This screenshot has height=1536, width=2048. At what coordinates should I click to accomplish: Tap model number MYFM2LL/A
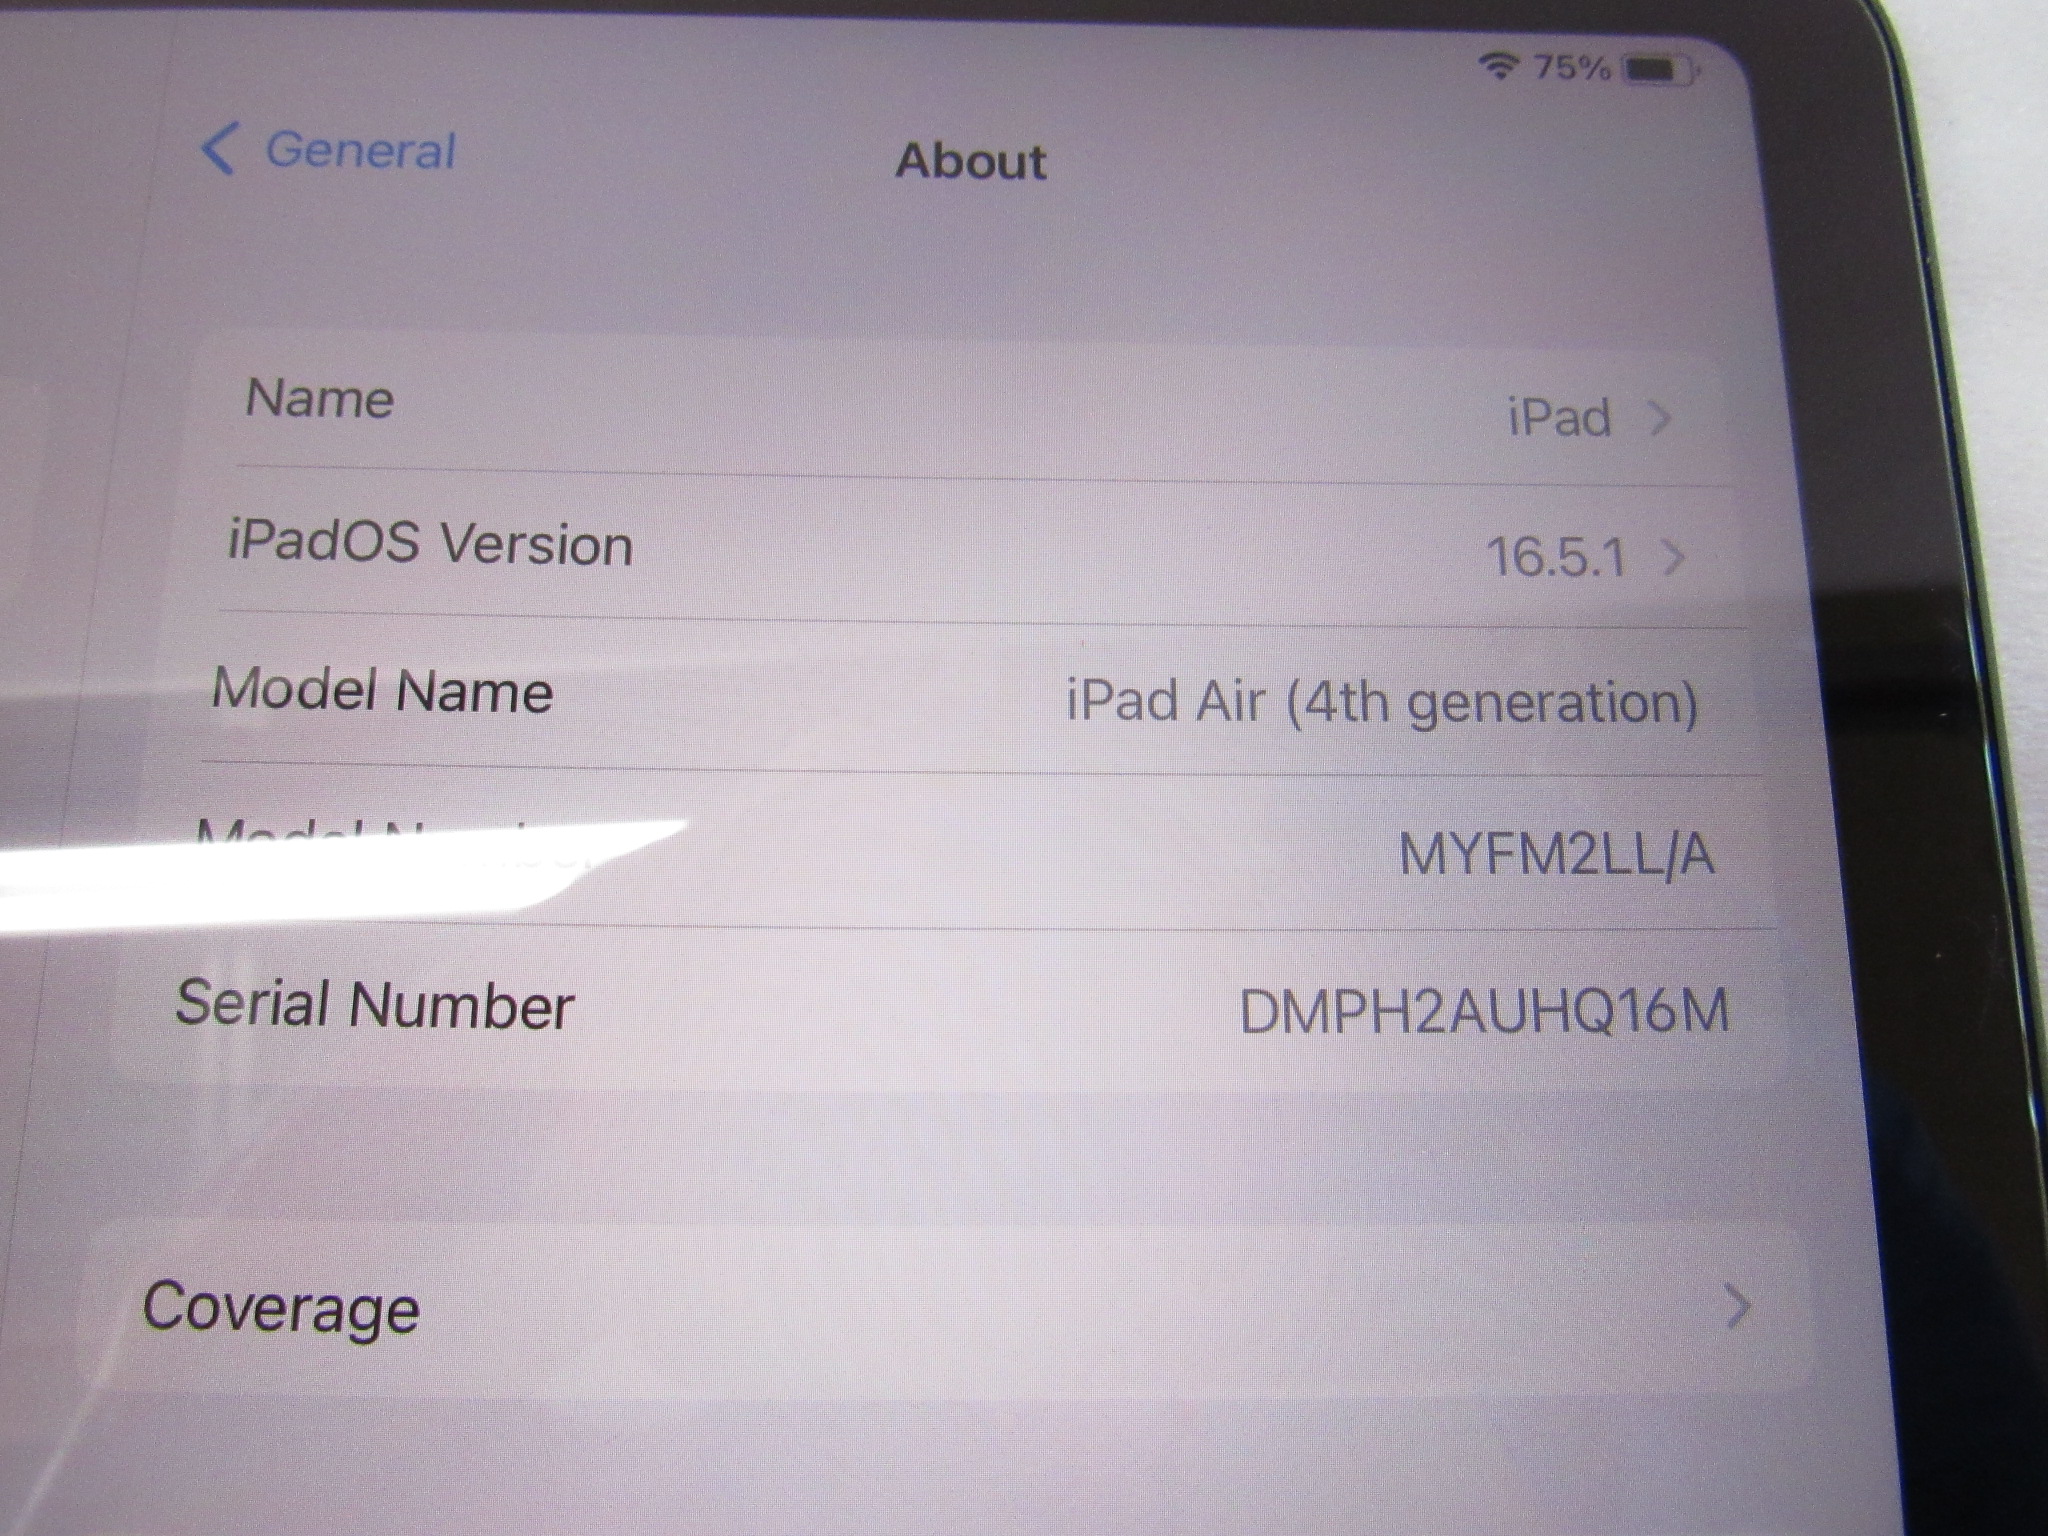1556,855
